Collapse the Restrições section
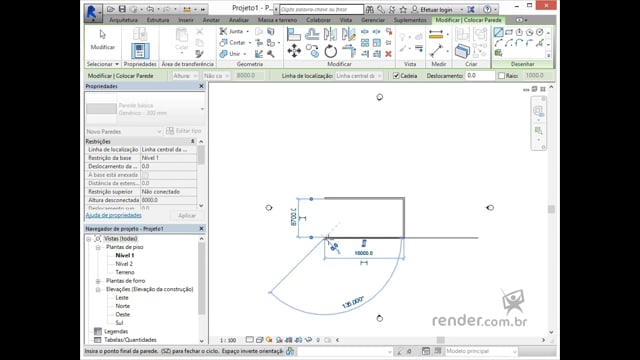 [x=192, y=141]
